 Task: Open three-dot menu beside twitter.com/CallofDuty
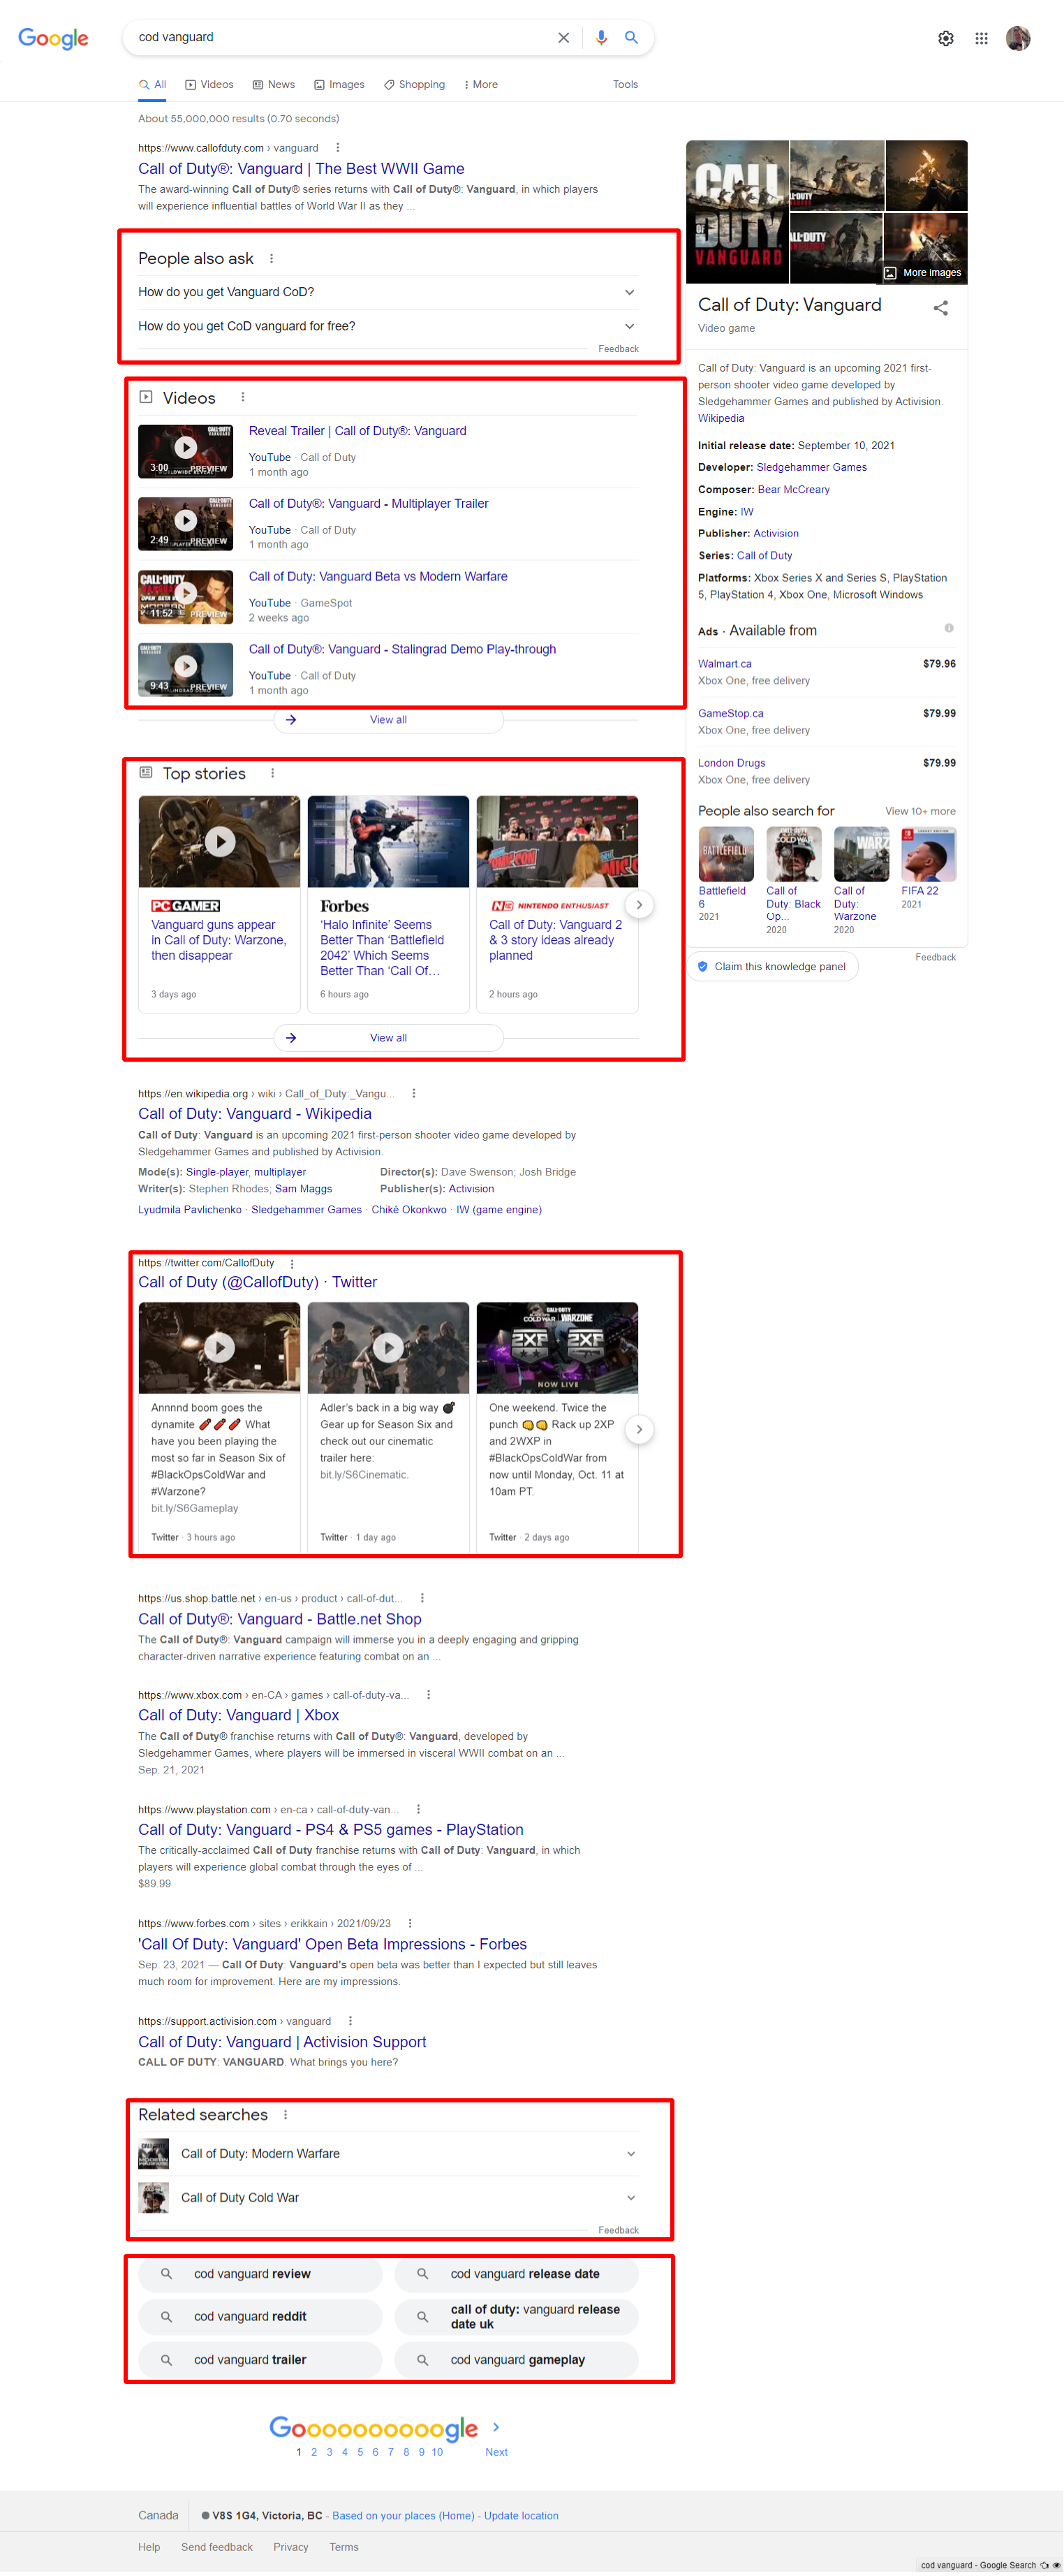click(292, 1264)
